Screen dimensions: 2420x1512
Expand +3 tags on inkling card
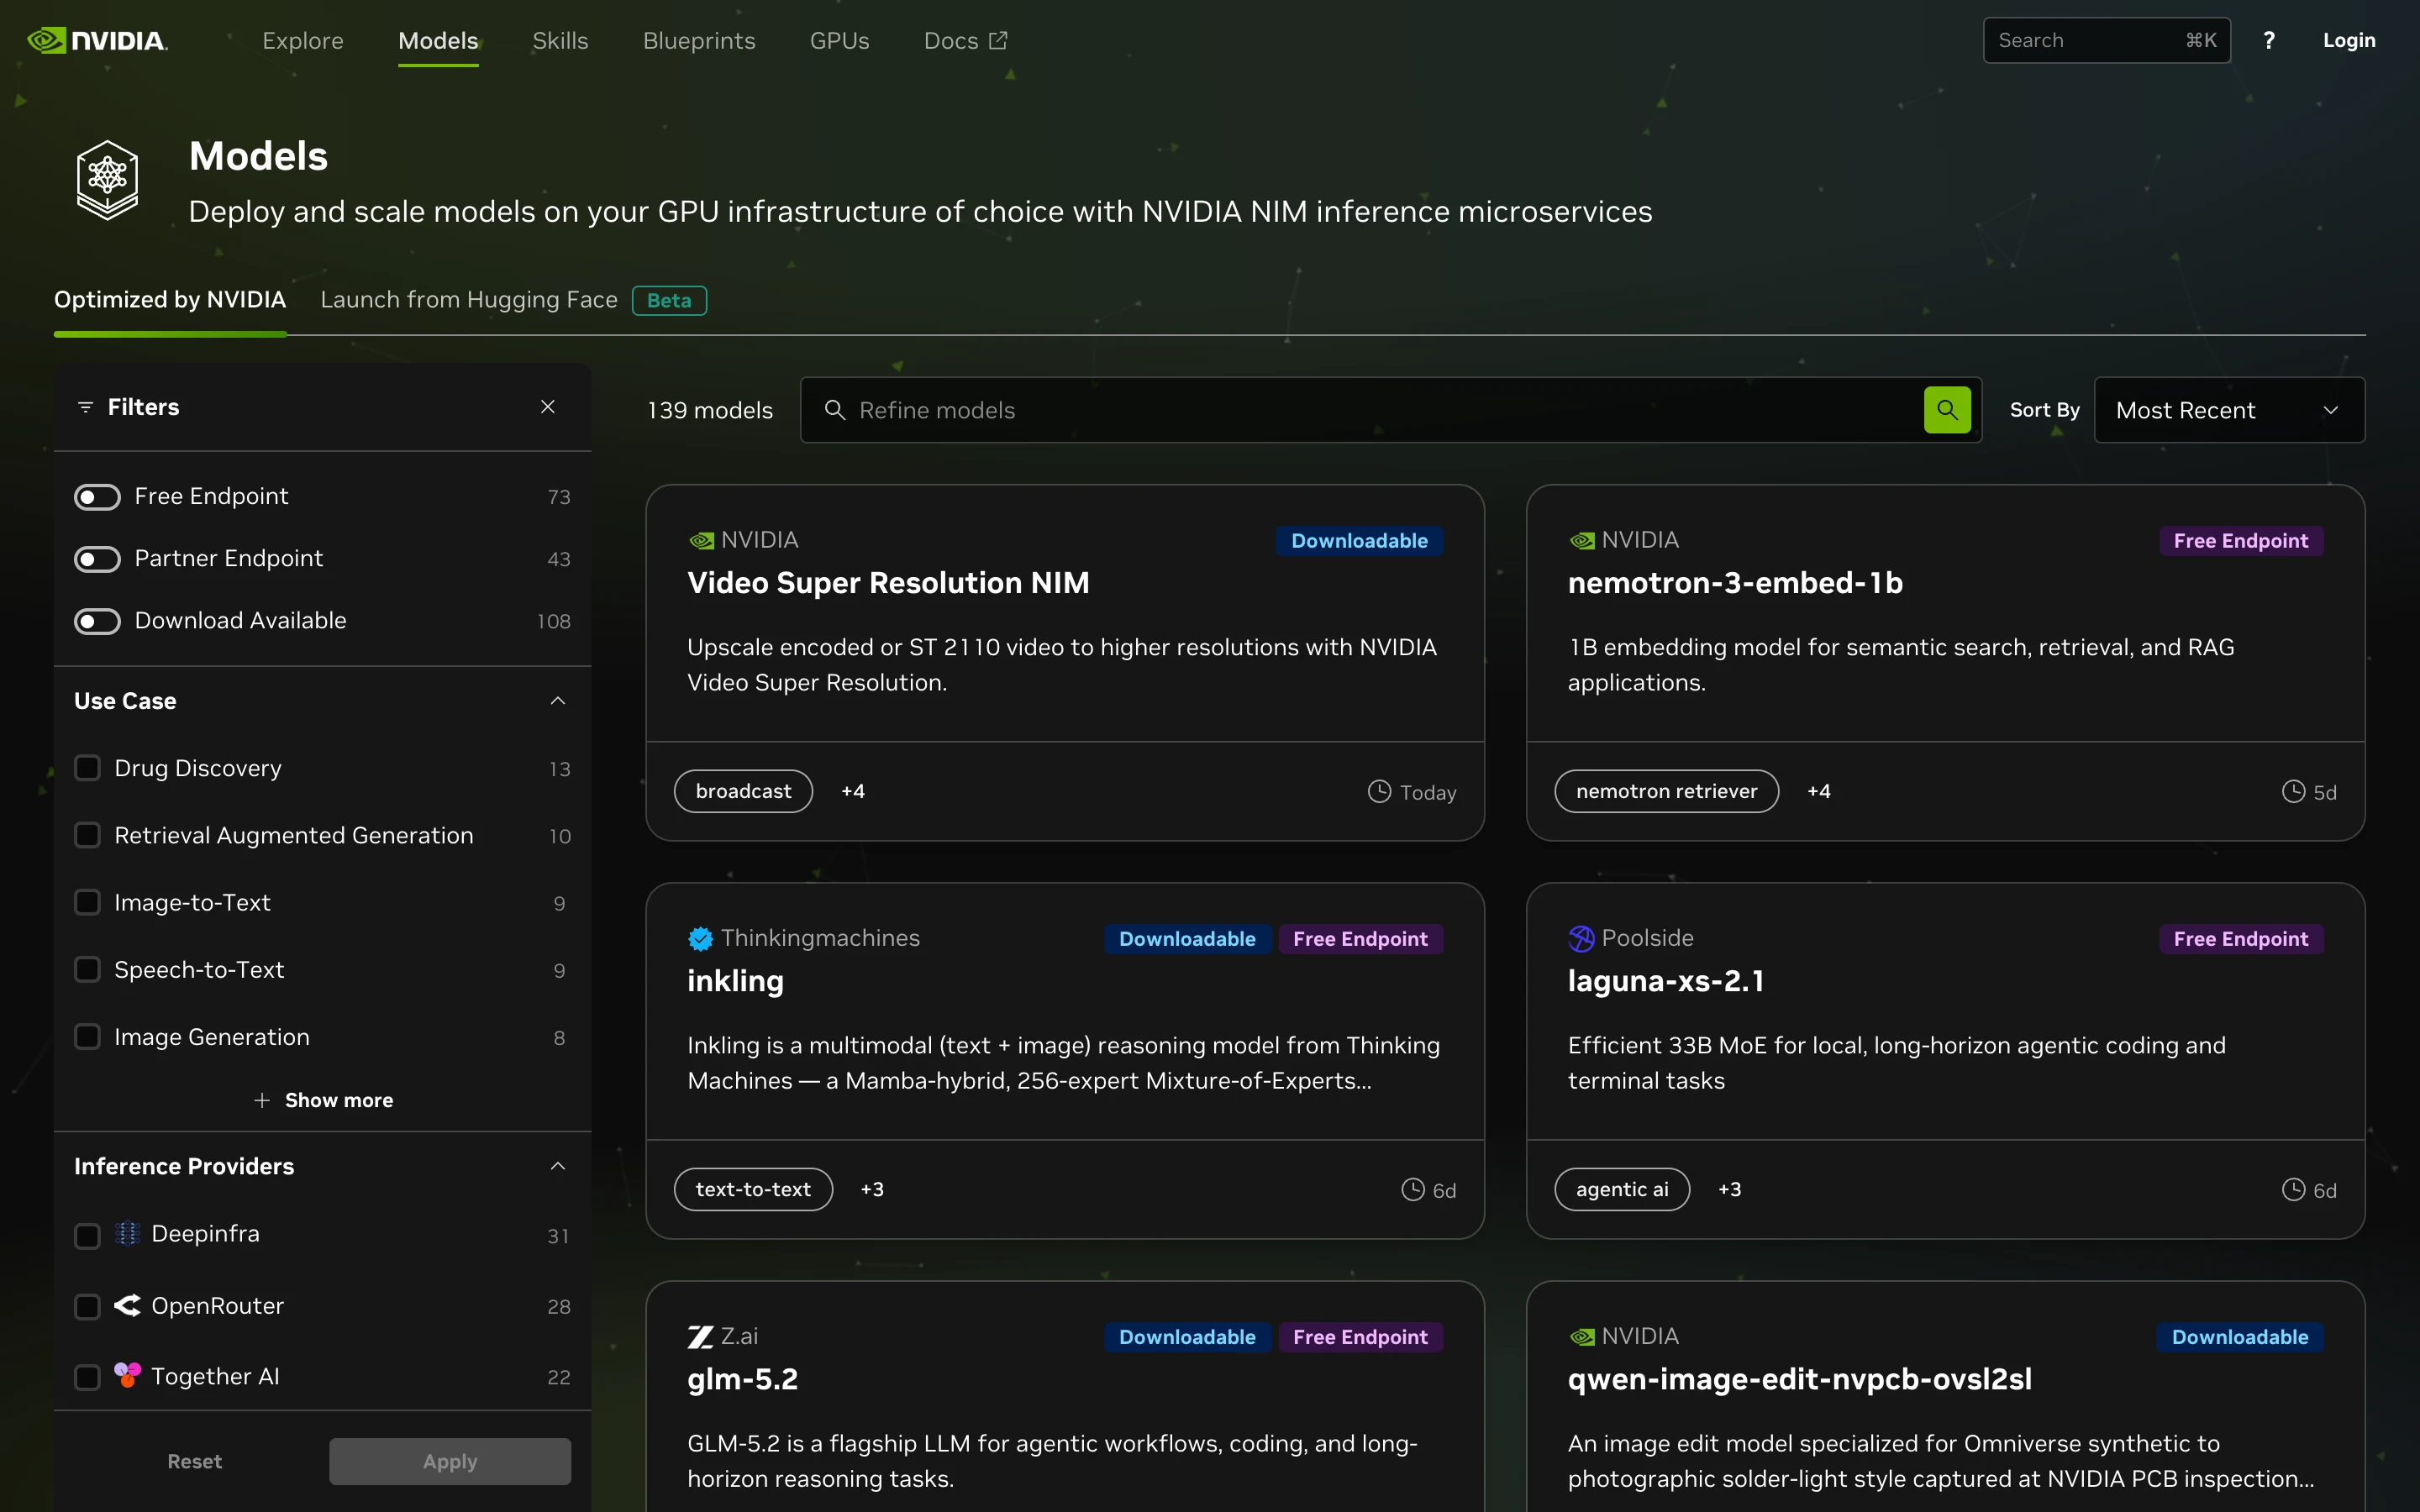click(872, 1189)
